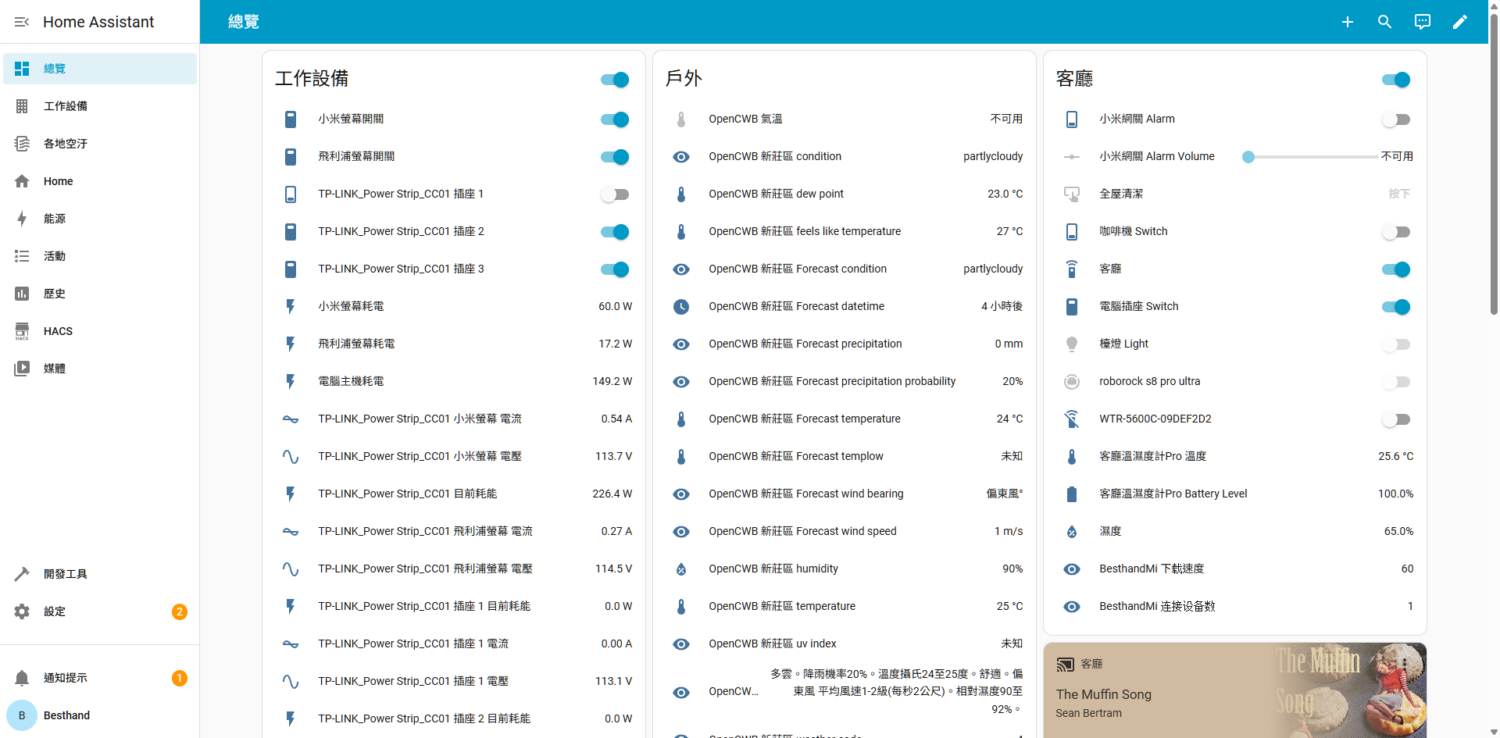Screen dimensions: 1500x738
Task: Open the search magnifier in header
Action: pyautogui.click(x=1385, y=22)
